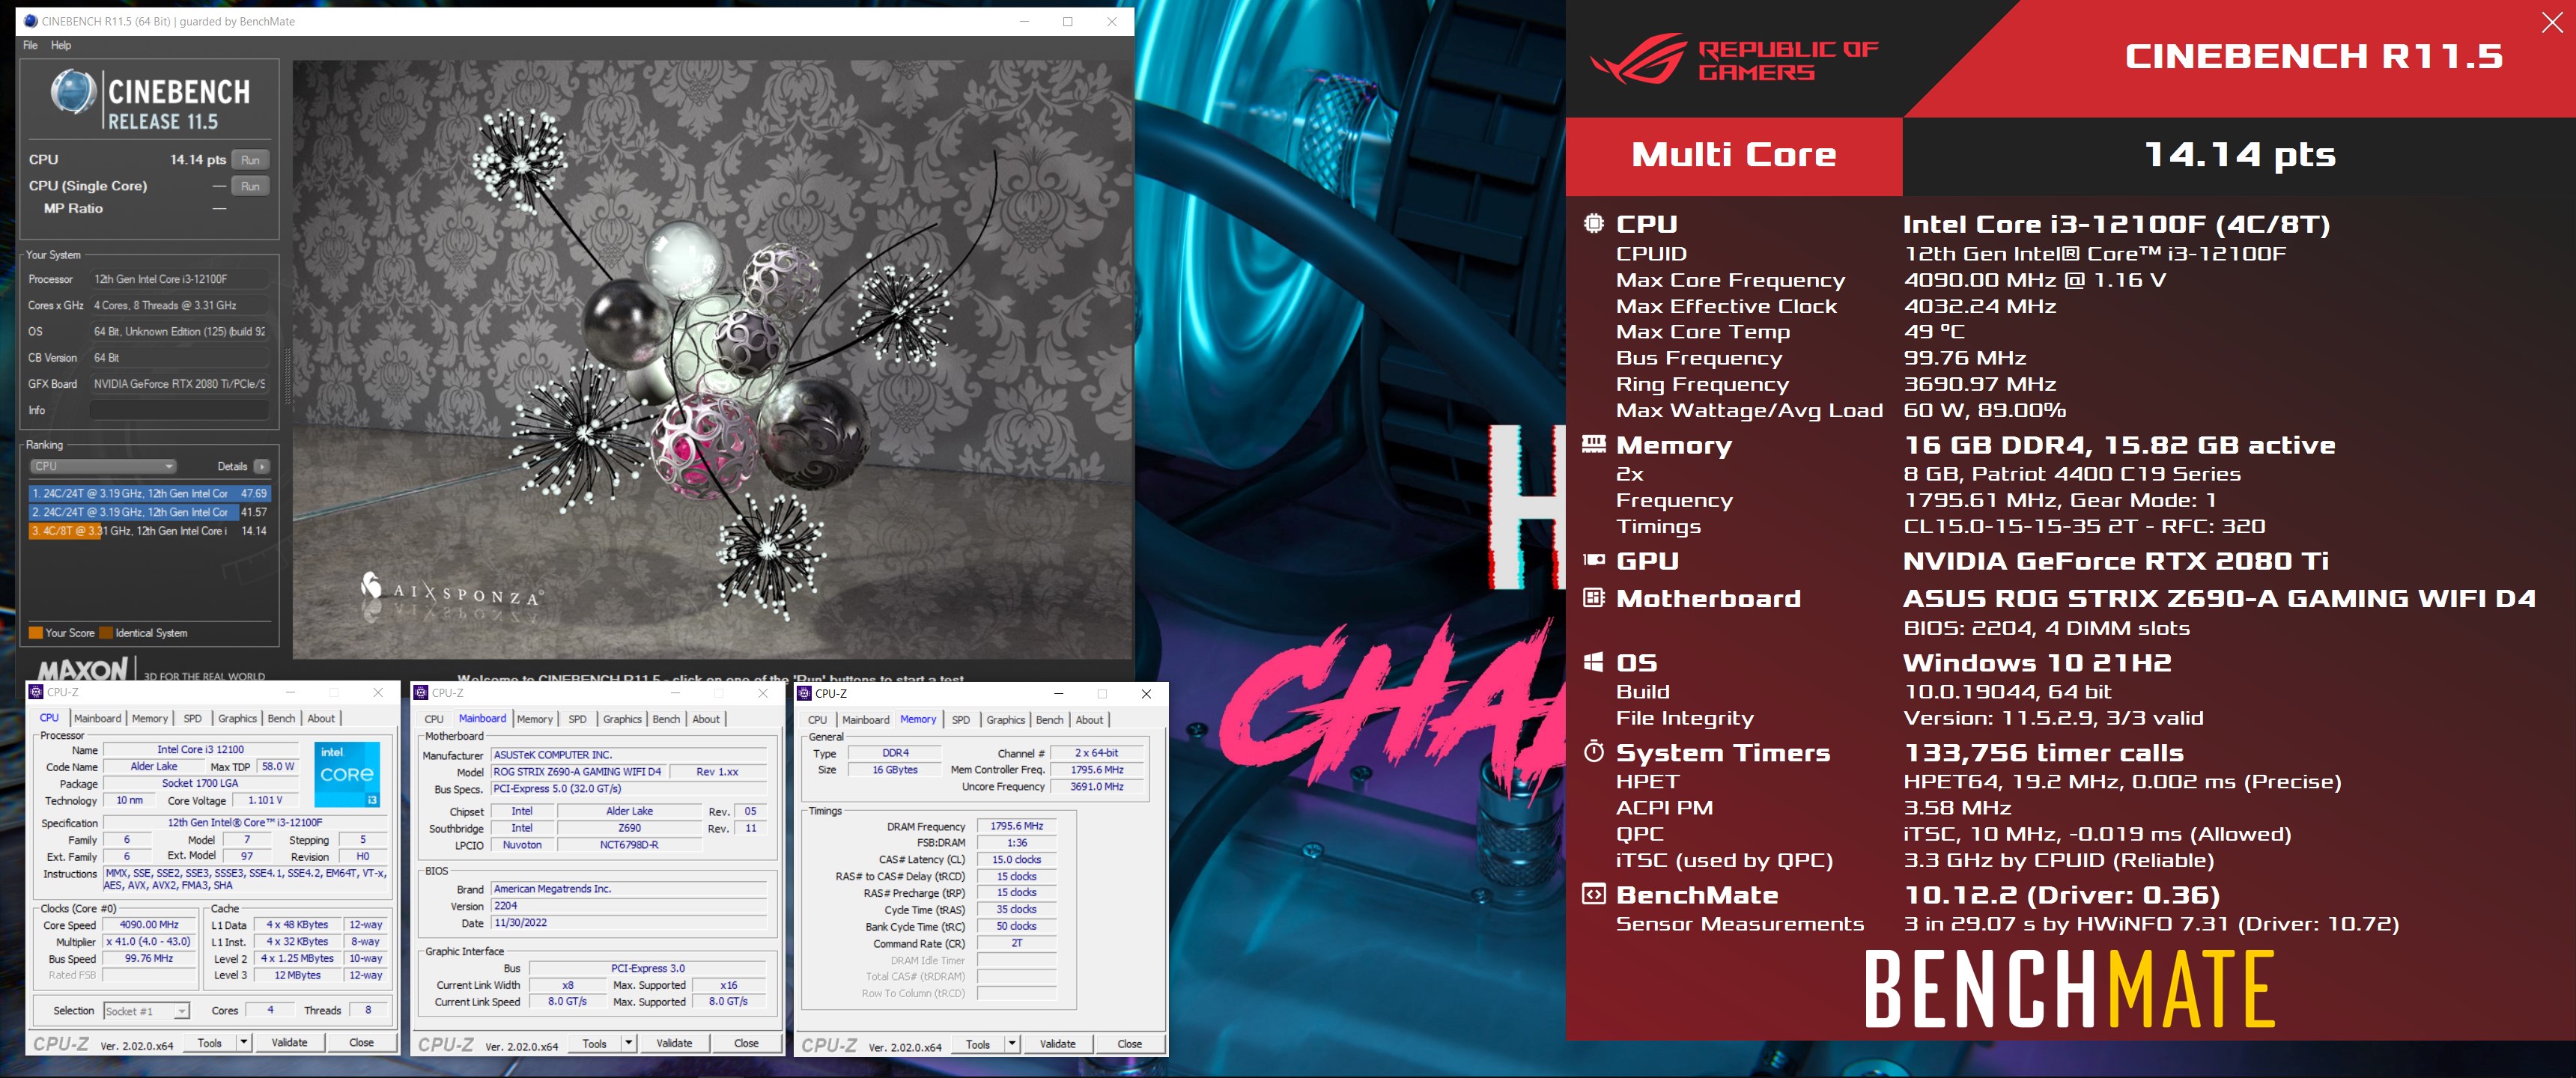Close the BenchMate results panel with X
2576x1078 pixels.
2552,22
